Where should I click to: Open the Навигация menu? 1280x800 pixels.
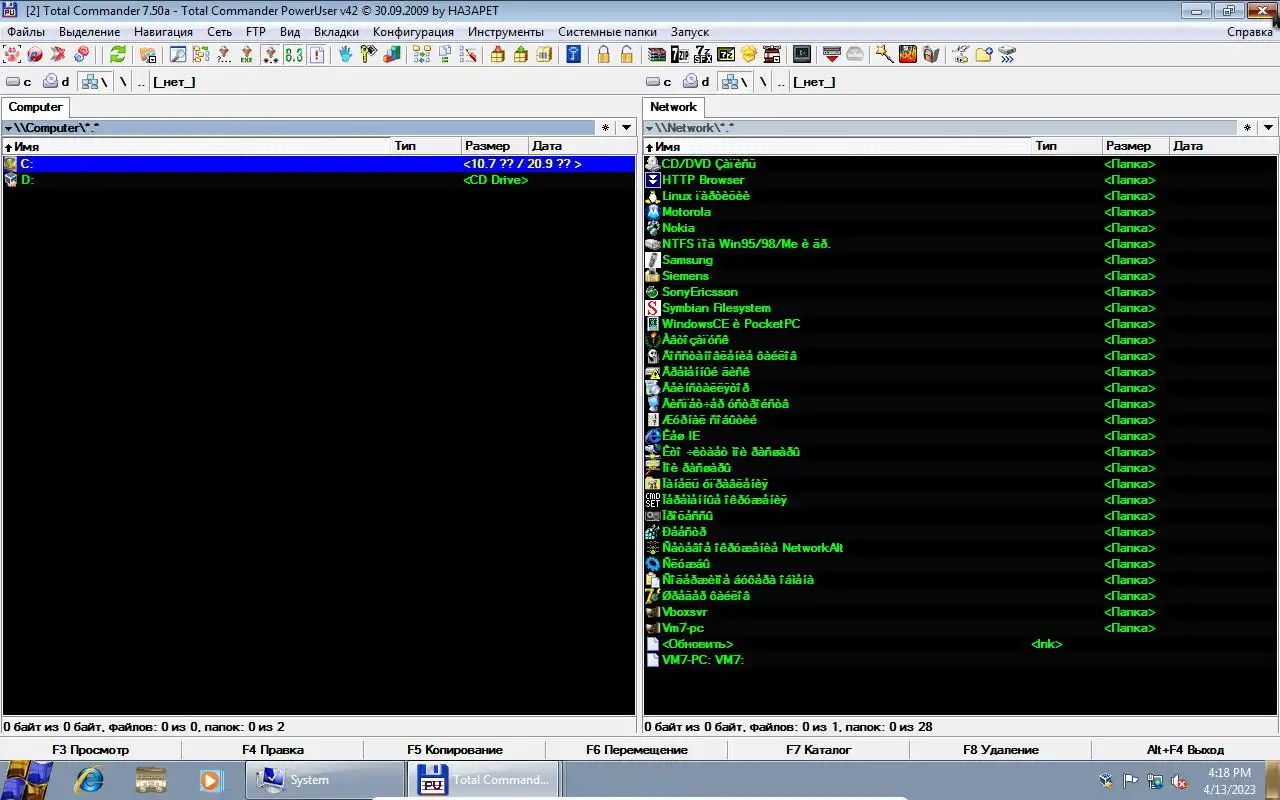163,32
